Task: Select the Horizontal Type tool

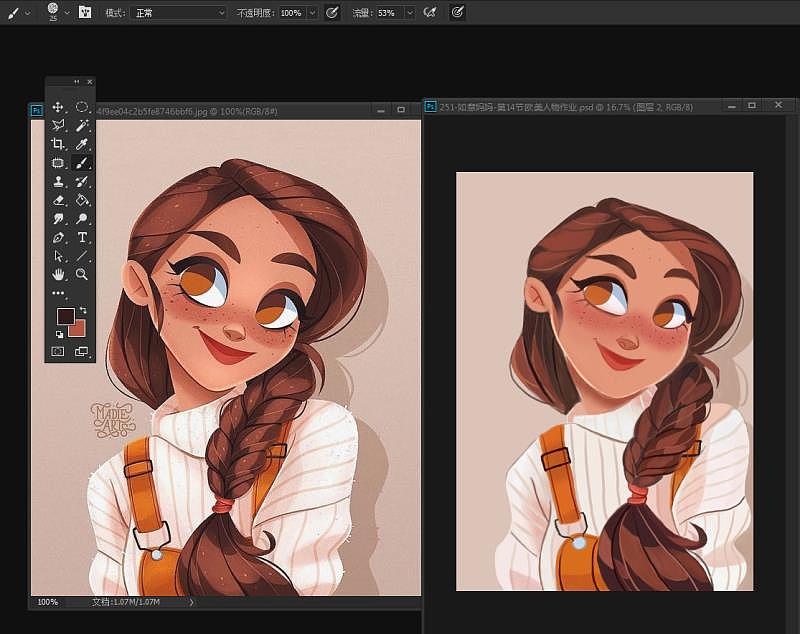Action: (x=82, y=237)
